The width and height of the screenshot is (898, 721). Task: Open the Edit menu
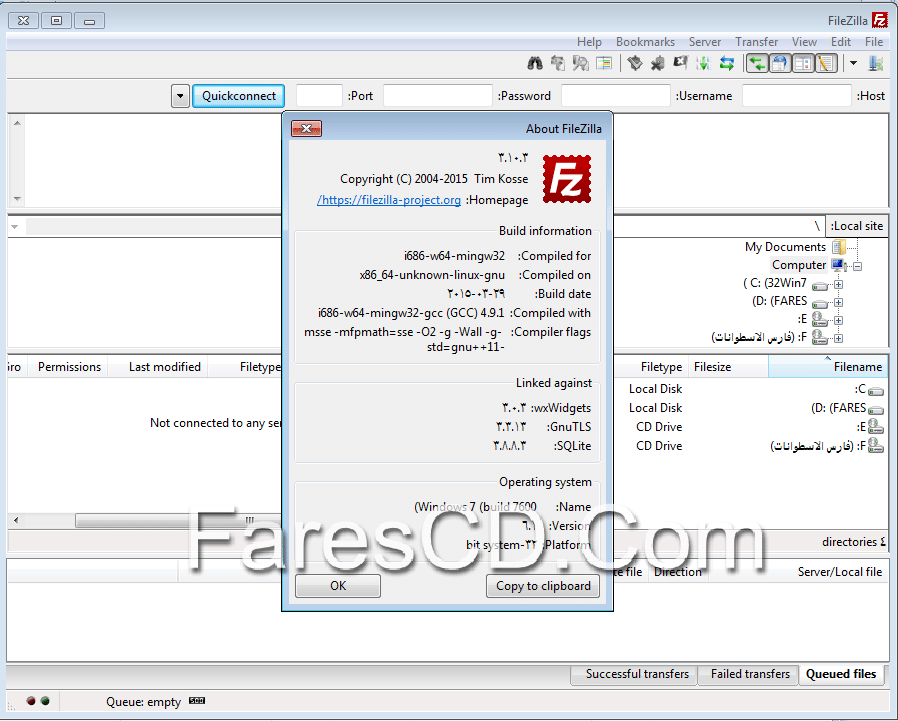pyautogui.click(x=841, y=42)
